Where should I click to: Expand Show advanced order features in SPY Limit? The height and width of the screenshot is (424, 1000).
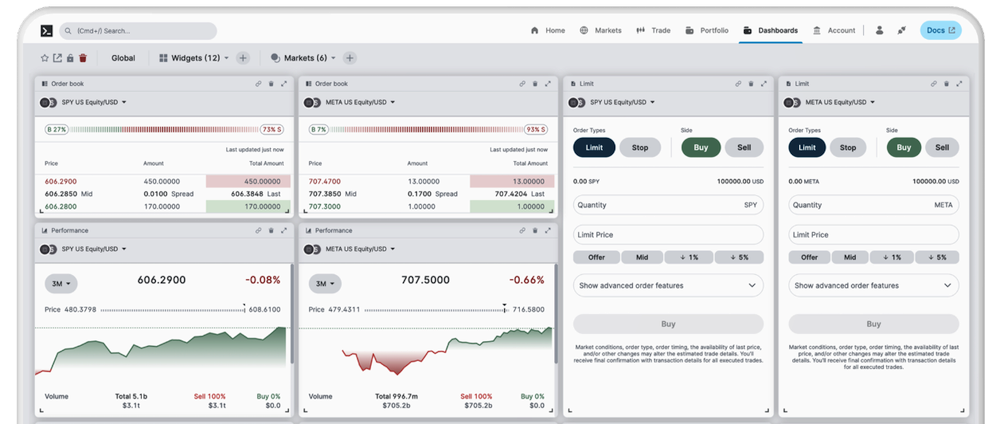(x=667, y=285)
